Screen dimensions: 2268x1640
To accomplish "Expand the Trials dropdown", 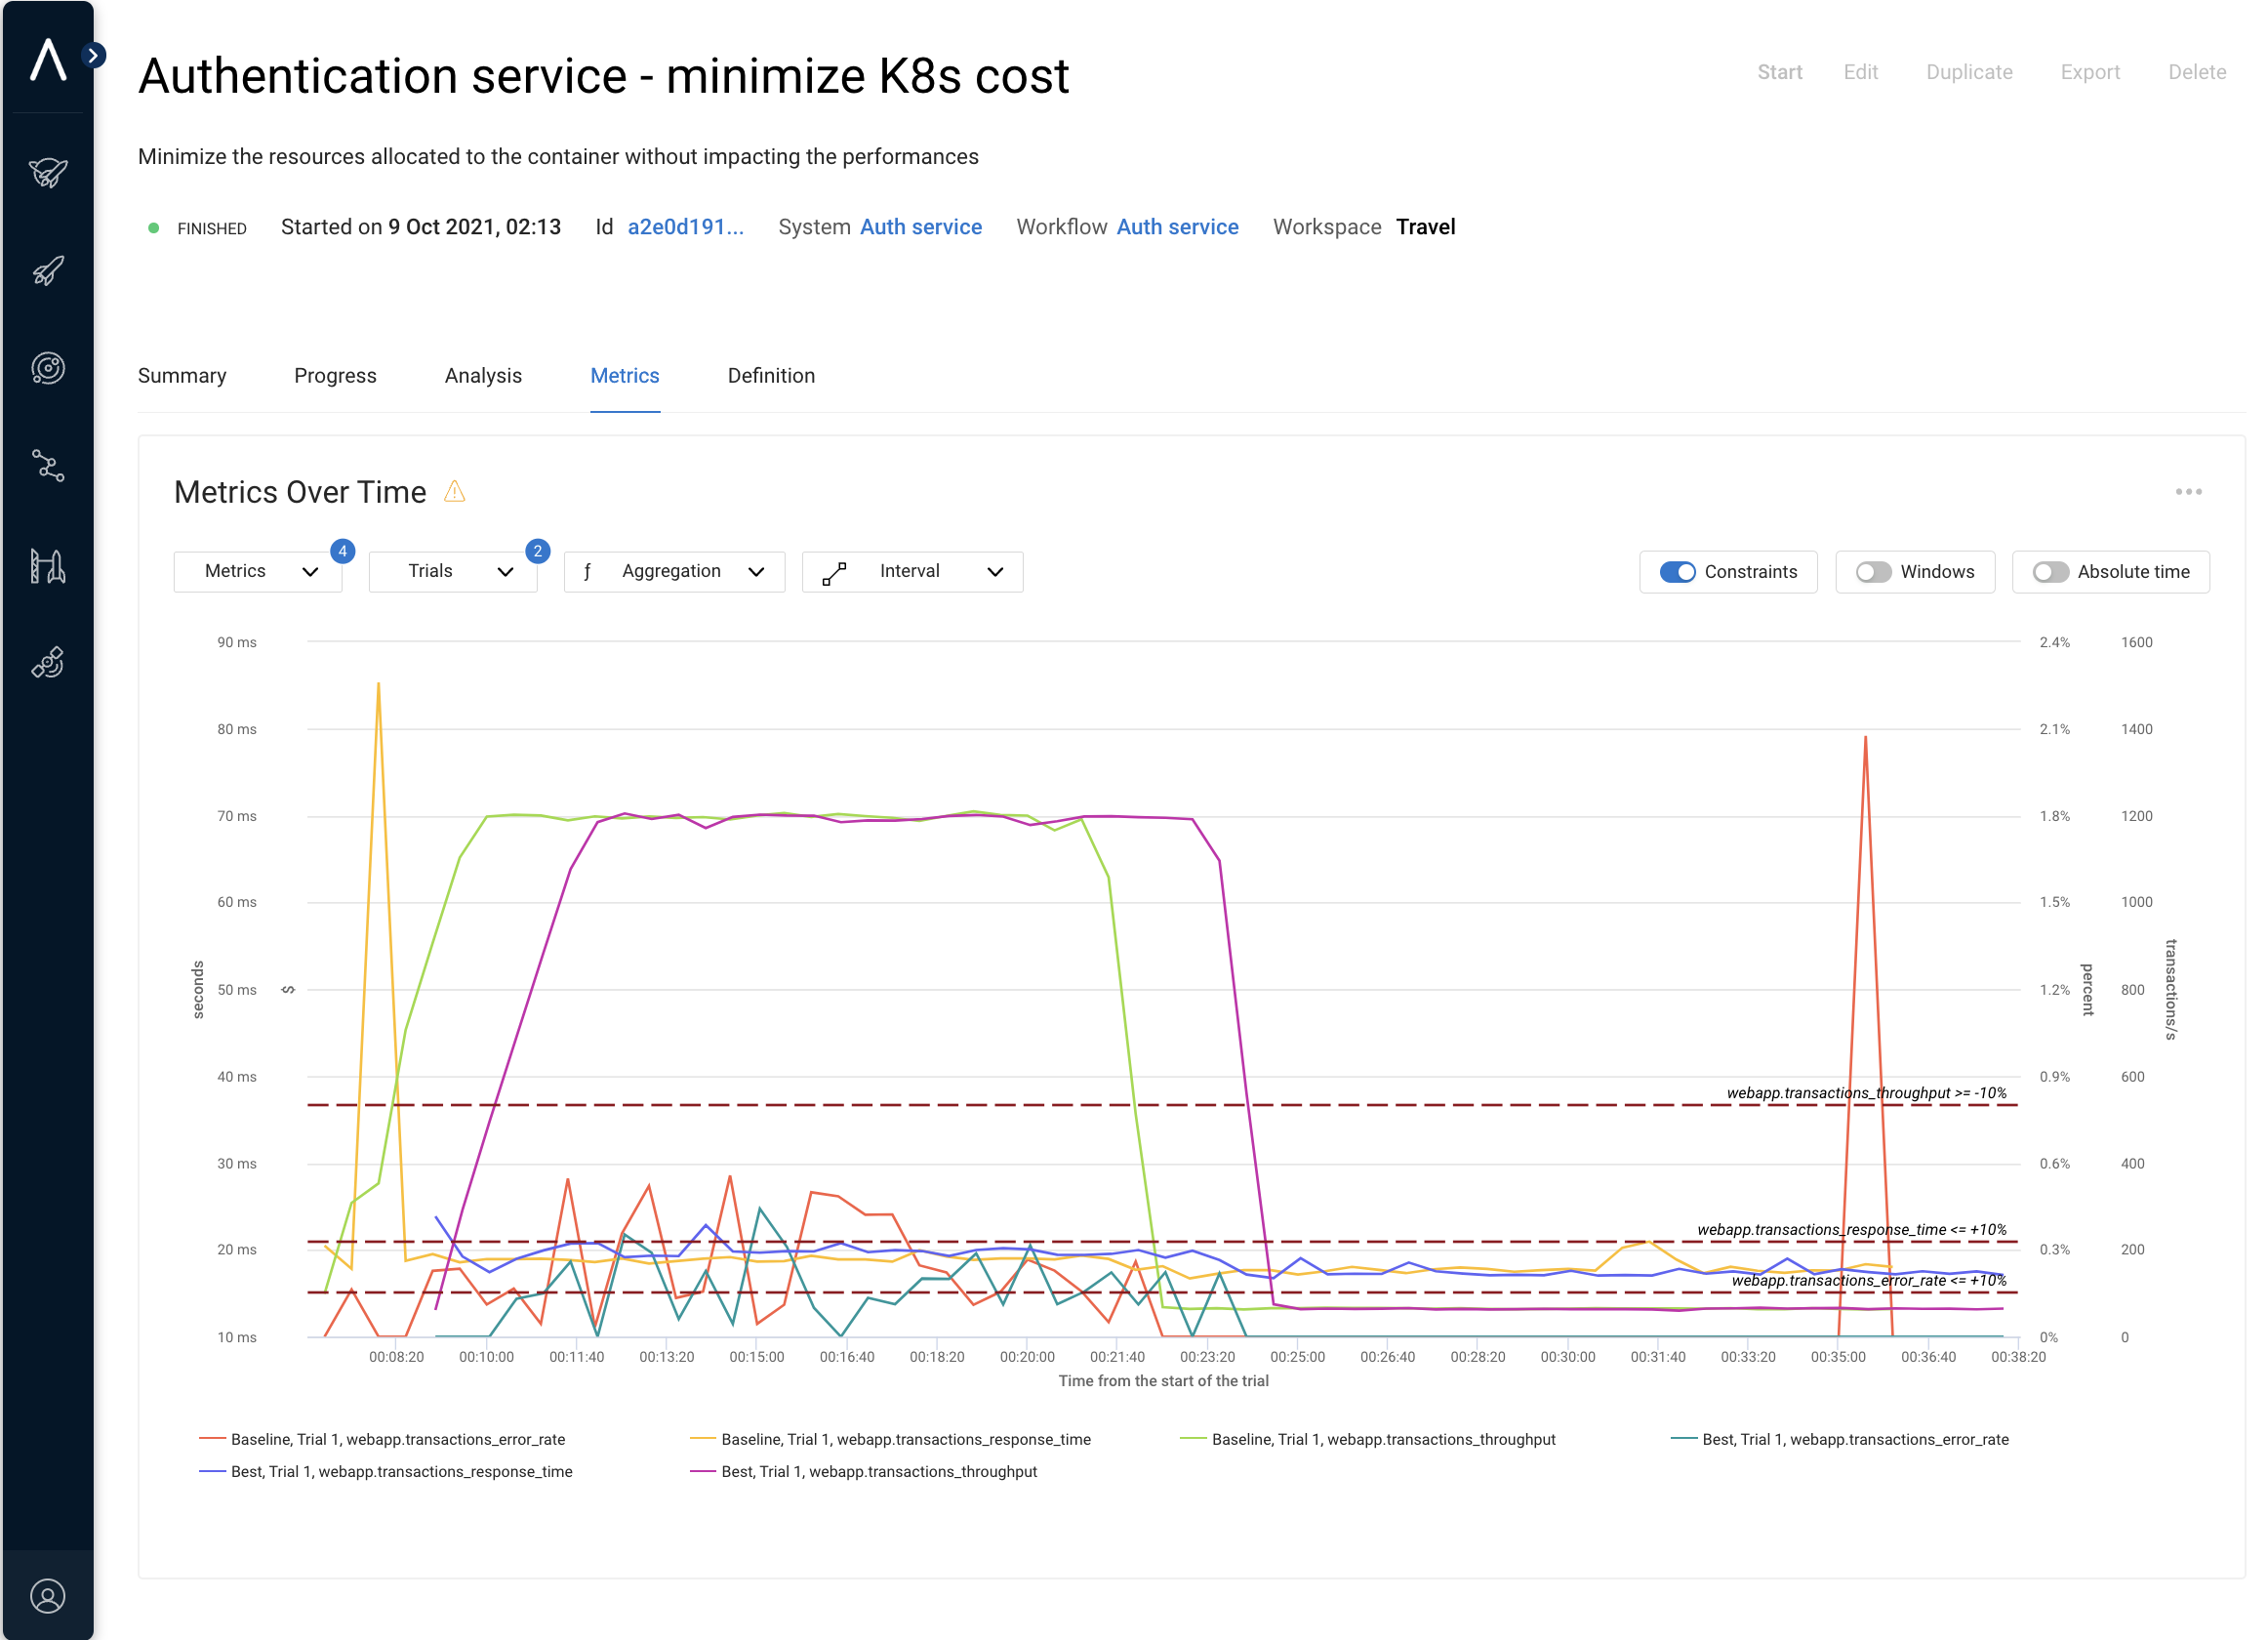I will pyautogui.click(x=453, y=572).
